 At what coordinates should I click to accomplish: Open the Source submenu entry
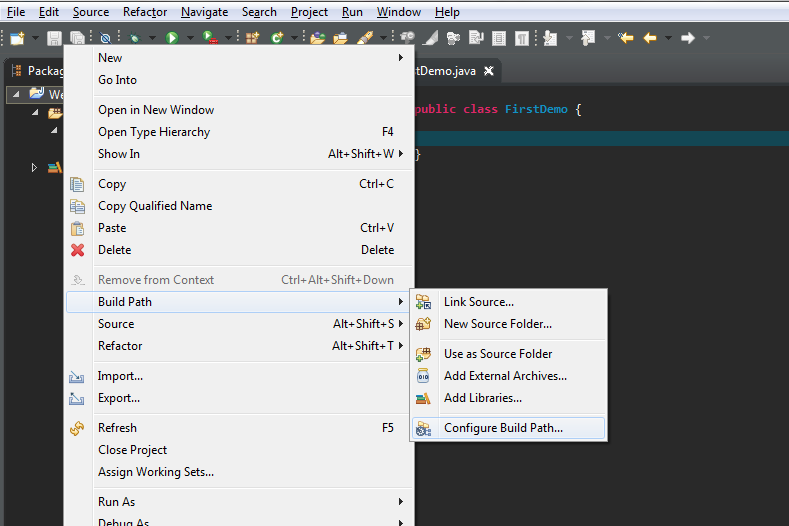[x=240, y=324]
